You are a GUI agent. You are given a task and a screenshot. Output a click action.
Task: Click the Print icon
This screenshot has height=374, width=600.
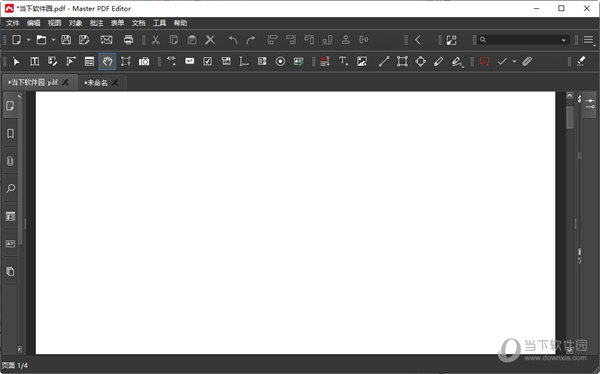click(129, 40)
